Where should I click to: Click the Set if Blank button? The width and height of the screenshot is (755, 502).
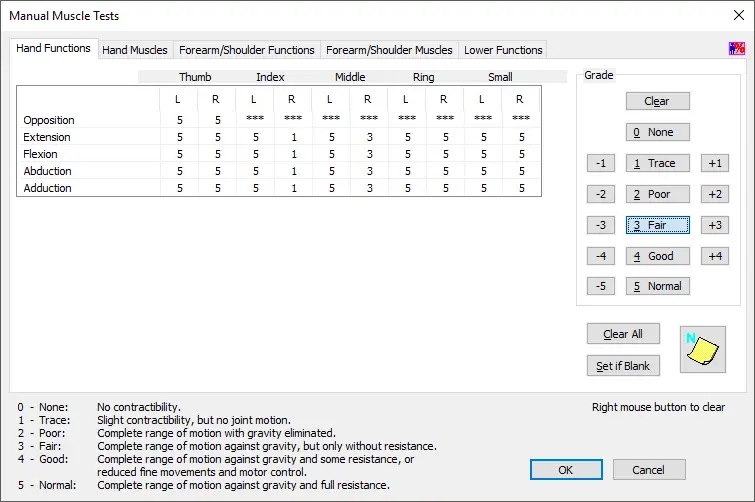click(623, 366)
